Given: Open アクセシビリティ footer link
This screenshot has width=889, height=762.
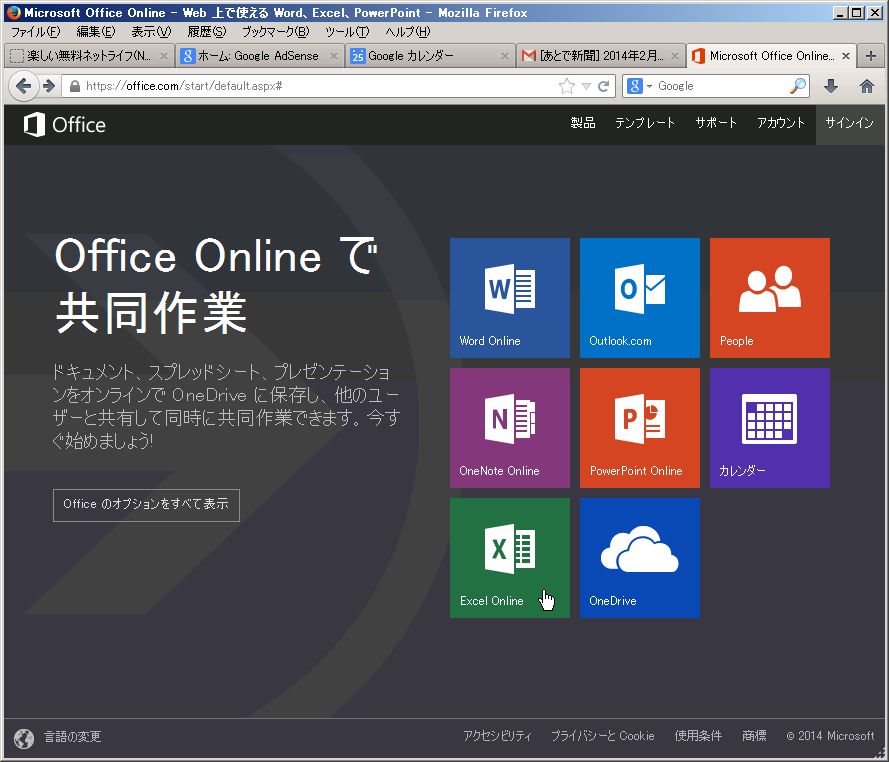Looking at the screenshot, I should (x=497, y=736).
